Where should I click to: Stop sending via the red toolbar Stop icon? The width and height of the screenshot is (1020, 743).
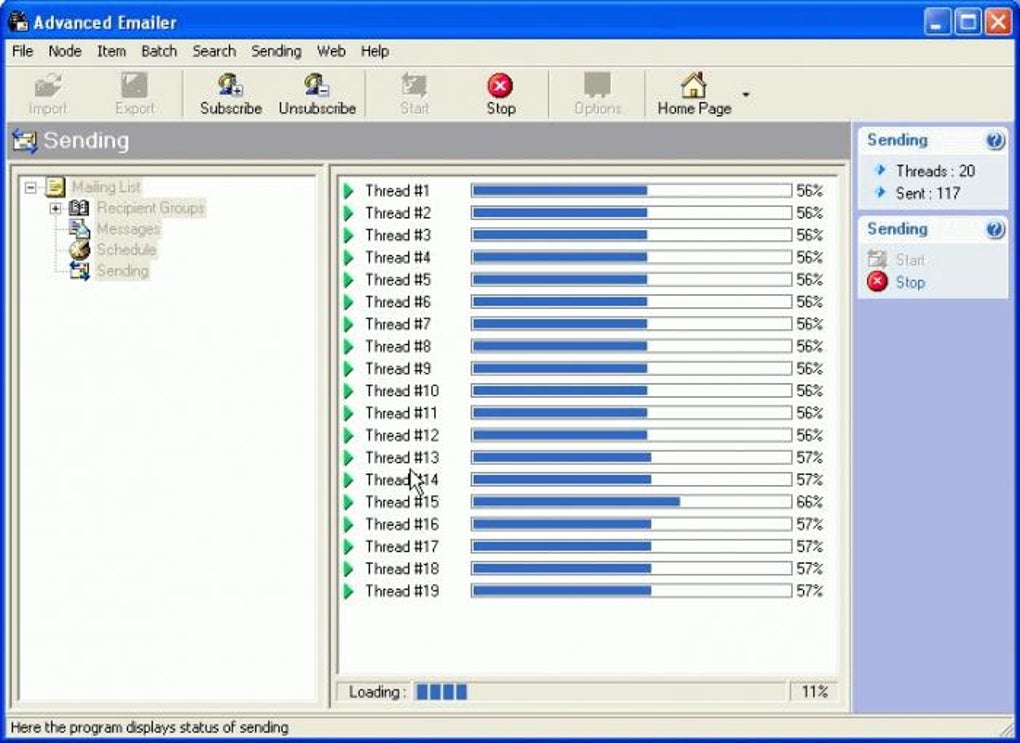[500, 85]
